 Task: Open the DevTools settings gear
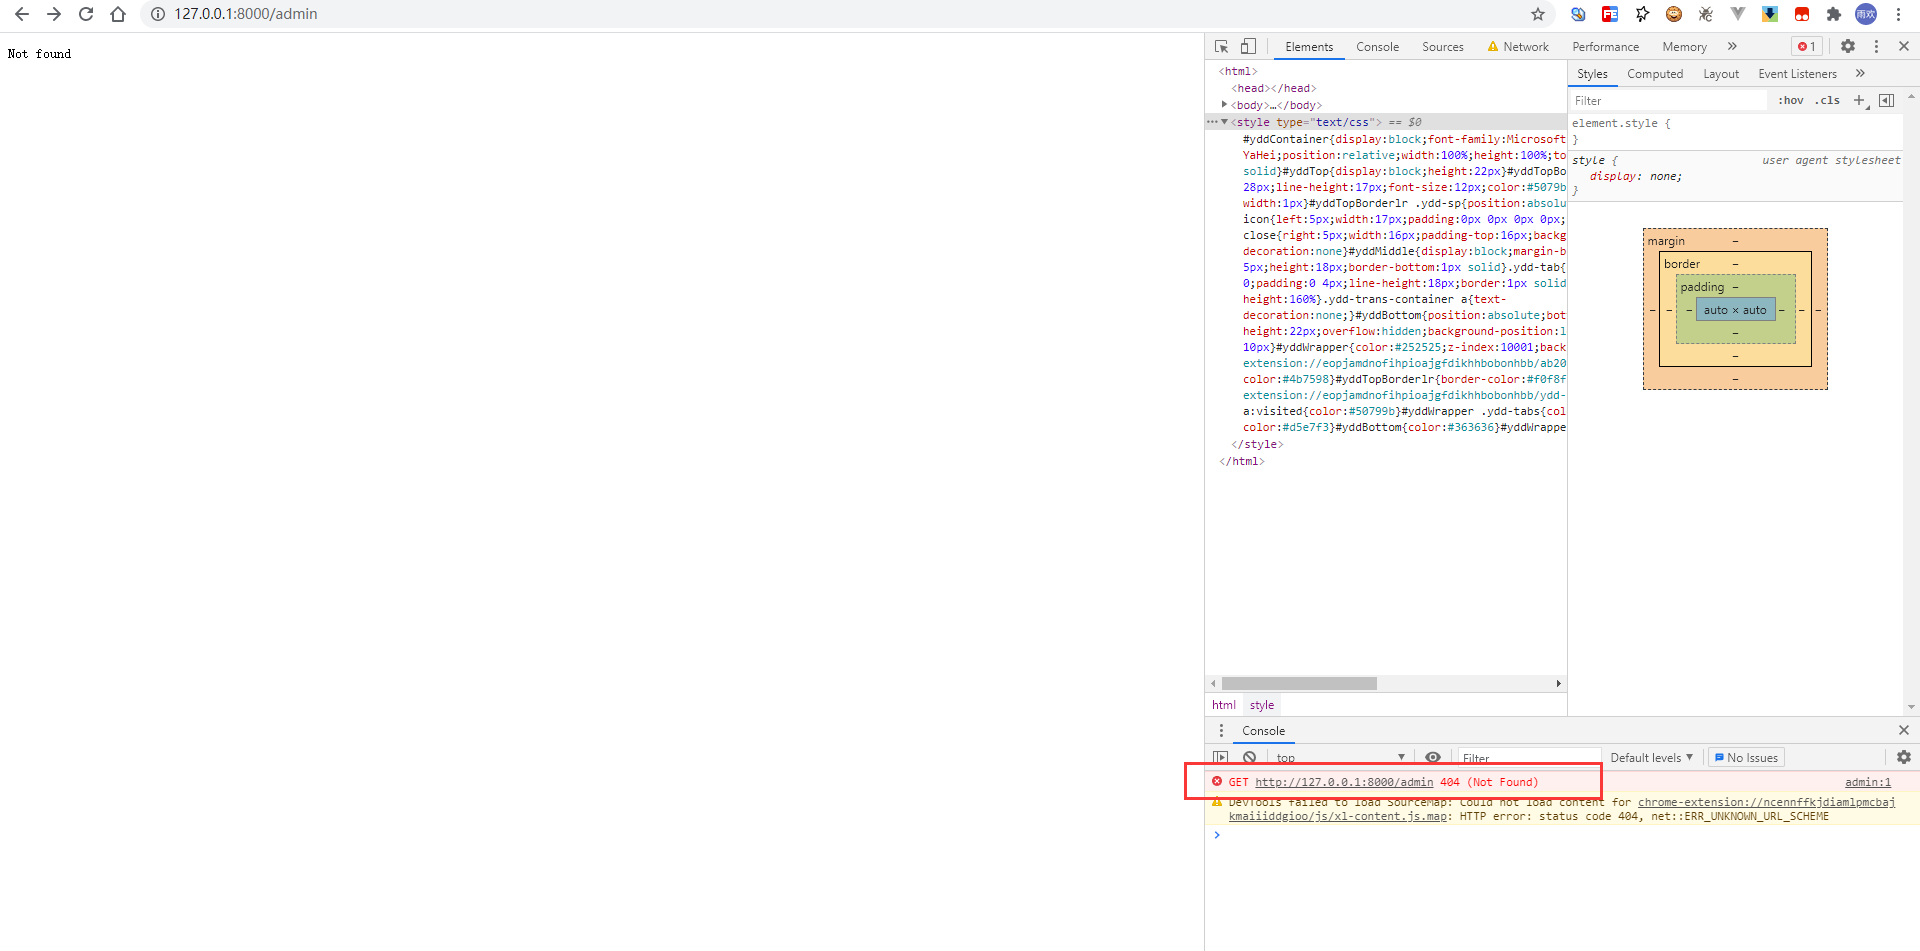(x=1847, y=46)
